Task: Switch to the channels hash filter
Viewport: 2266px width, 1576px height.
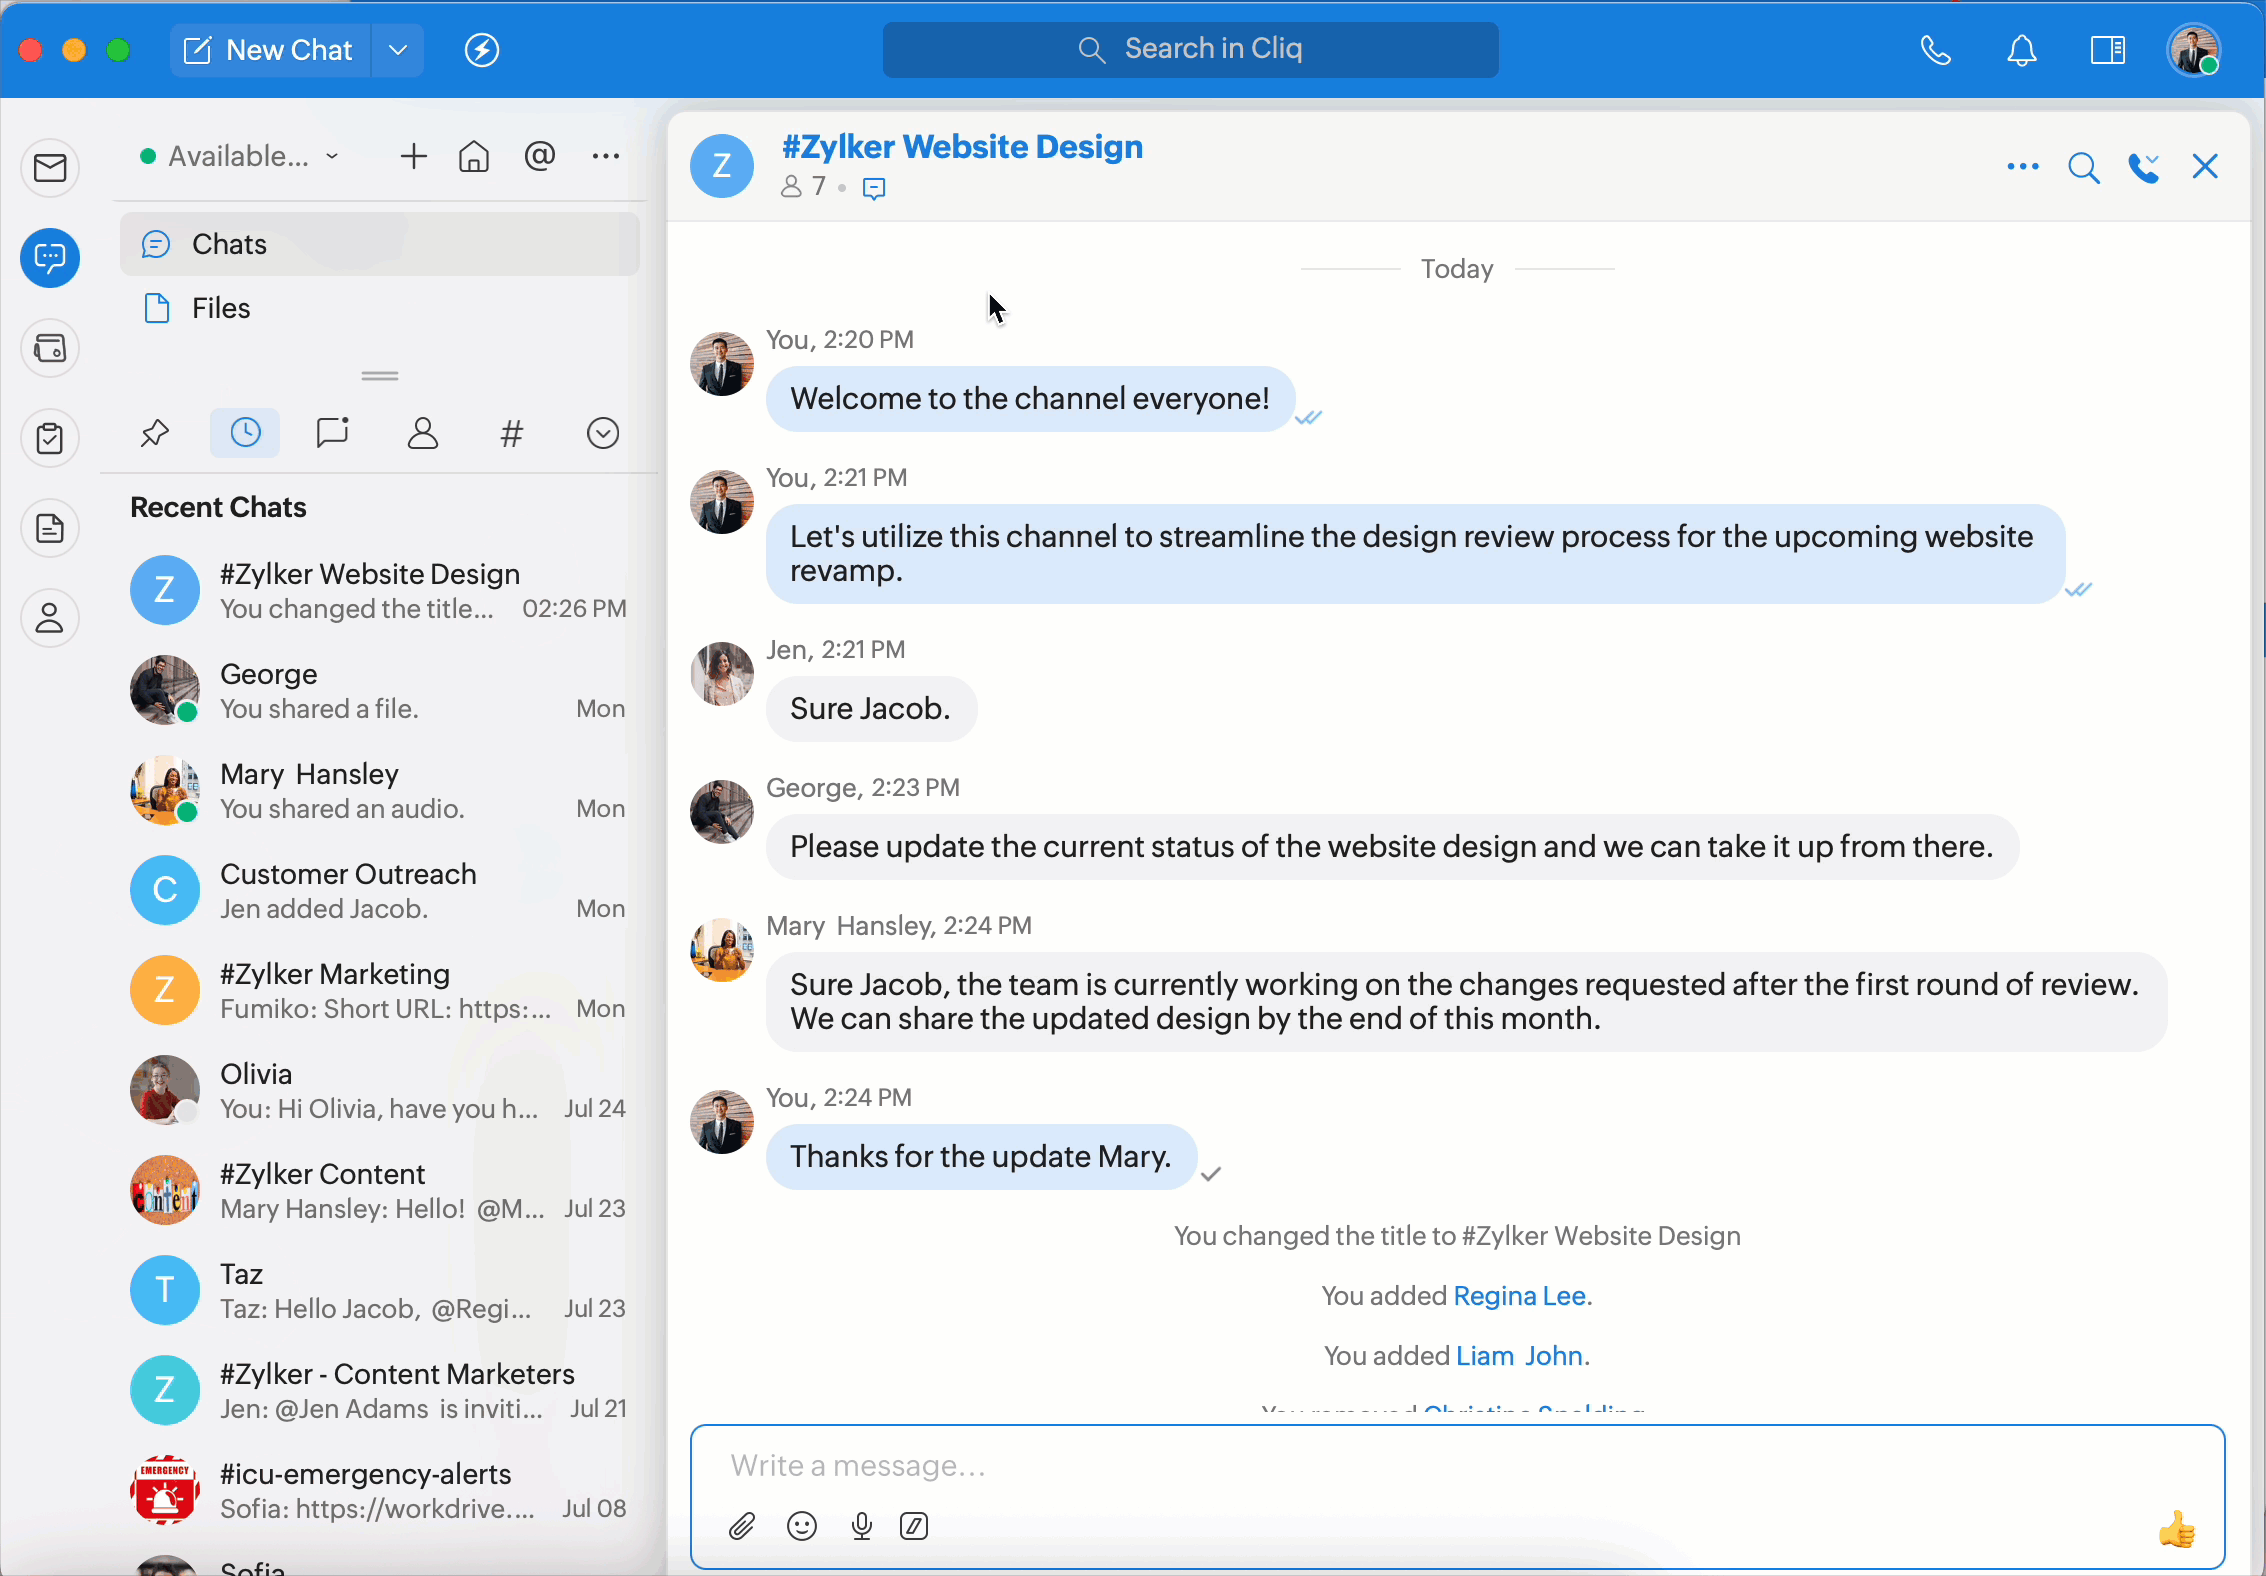Action: [x=511, y=433]
